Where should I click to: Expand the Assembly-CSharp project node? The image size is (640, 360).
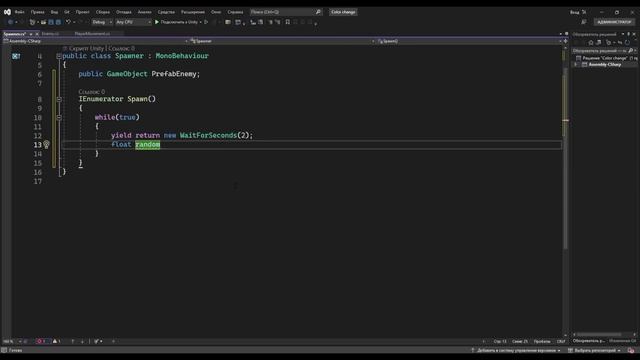click(x=576, y=64)
